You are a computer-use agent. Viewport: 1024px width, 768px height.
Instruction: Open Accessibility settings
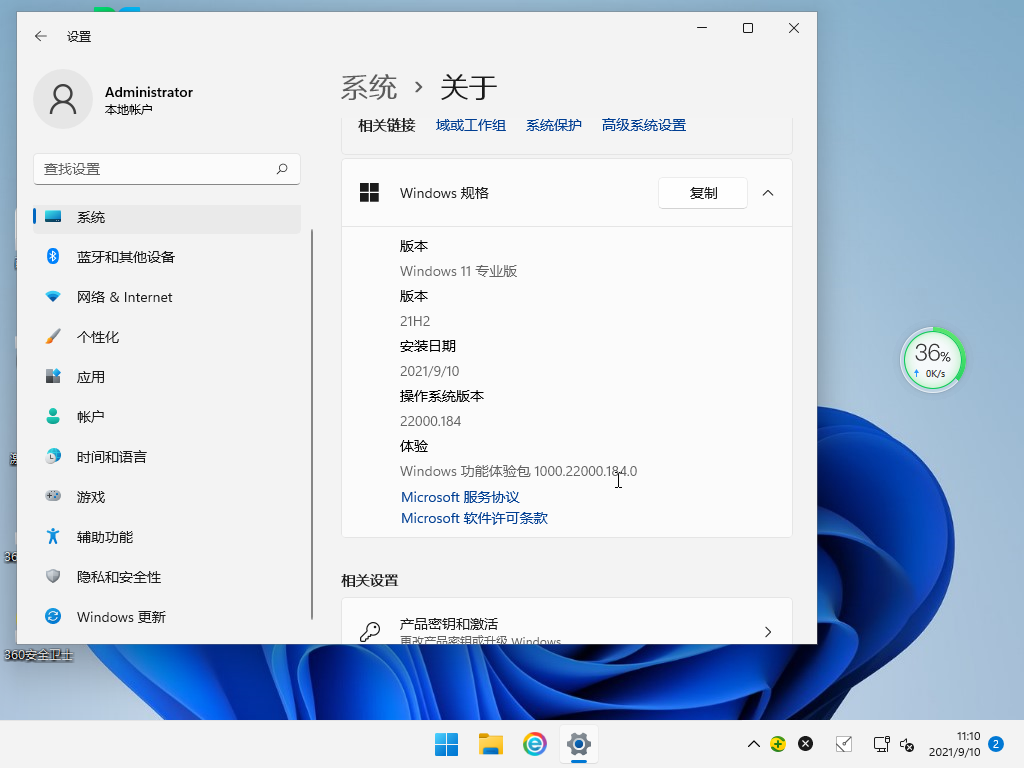[104, 537]
